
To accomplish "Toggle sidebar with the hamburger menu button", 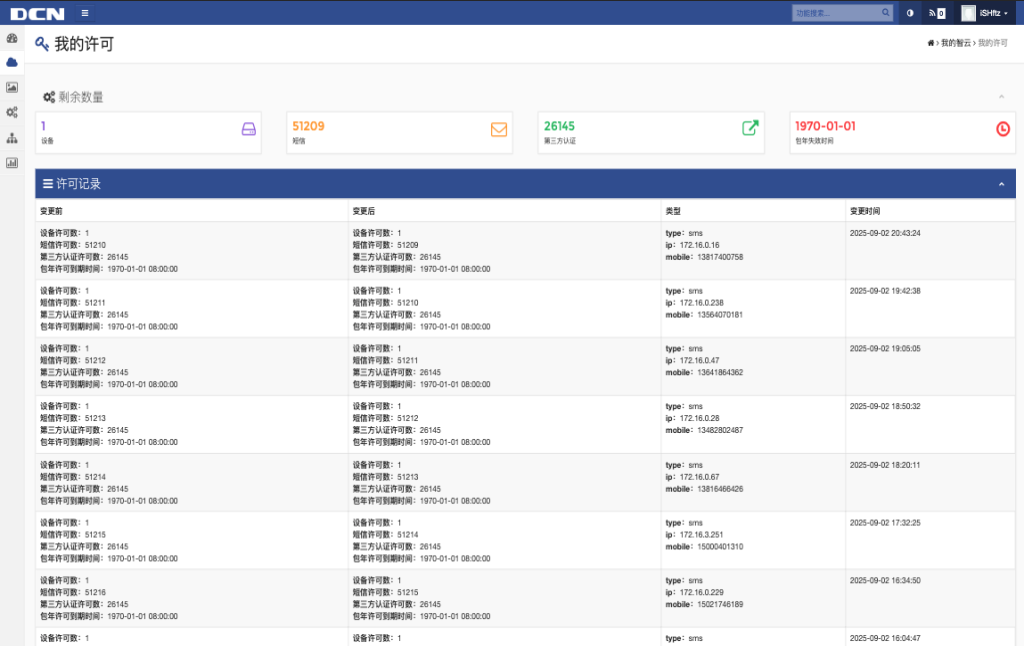I will point(85,13).
